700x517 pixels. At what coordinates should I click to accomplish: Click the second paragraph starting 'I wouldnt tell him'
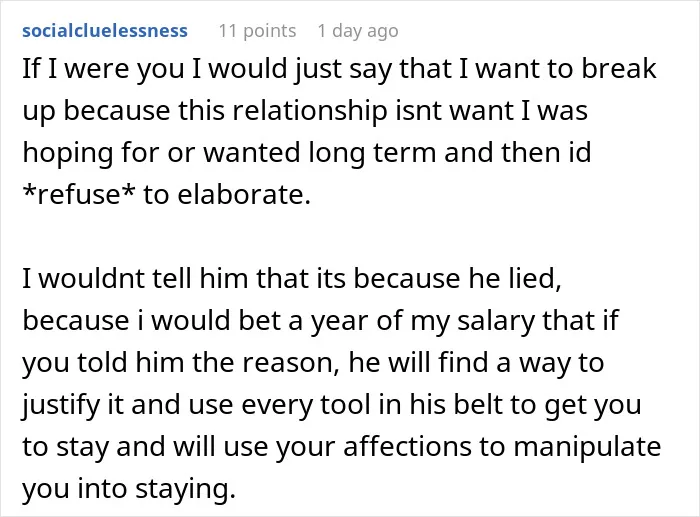(342, 383)
